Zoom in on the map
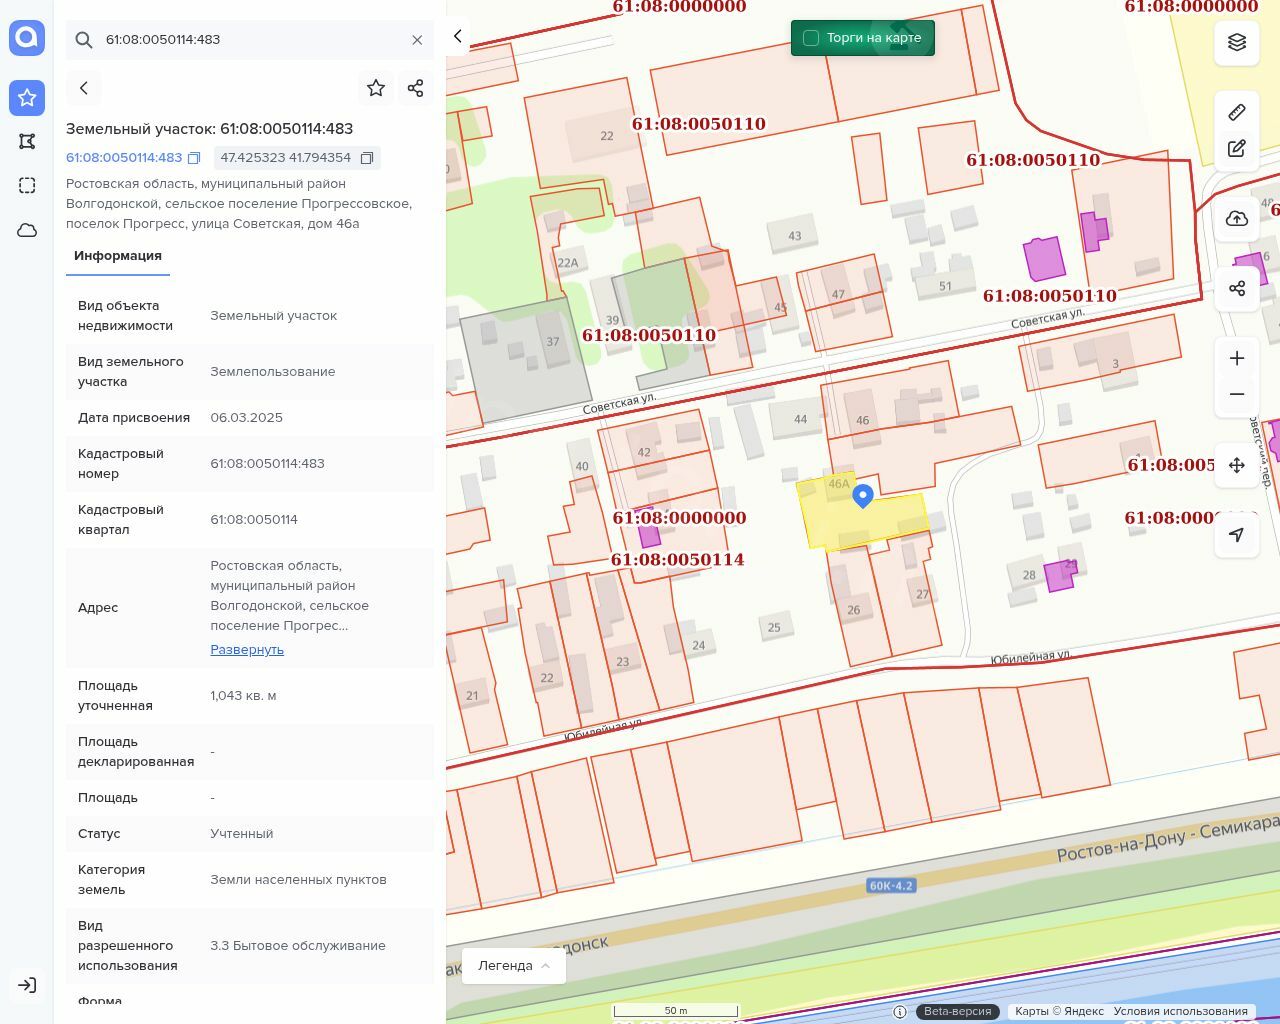 coord(1237,358)
